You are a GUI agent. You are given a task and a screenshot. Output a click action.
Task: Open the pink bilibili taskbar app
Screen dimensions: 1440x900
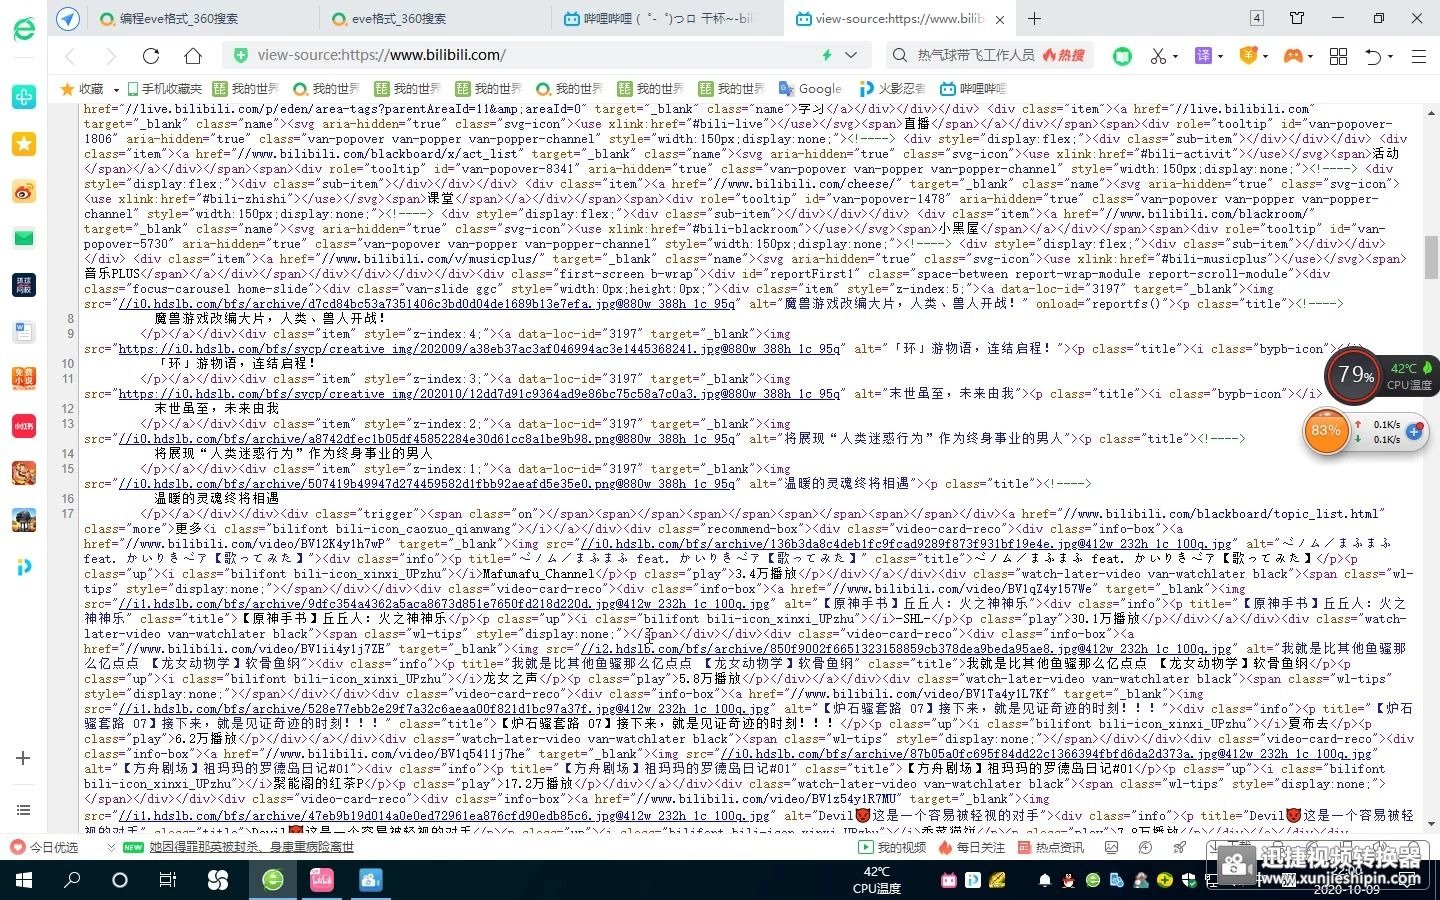pos(321,880)
